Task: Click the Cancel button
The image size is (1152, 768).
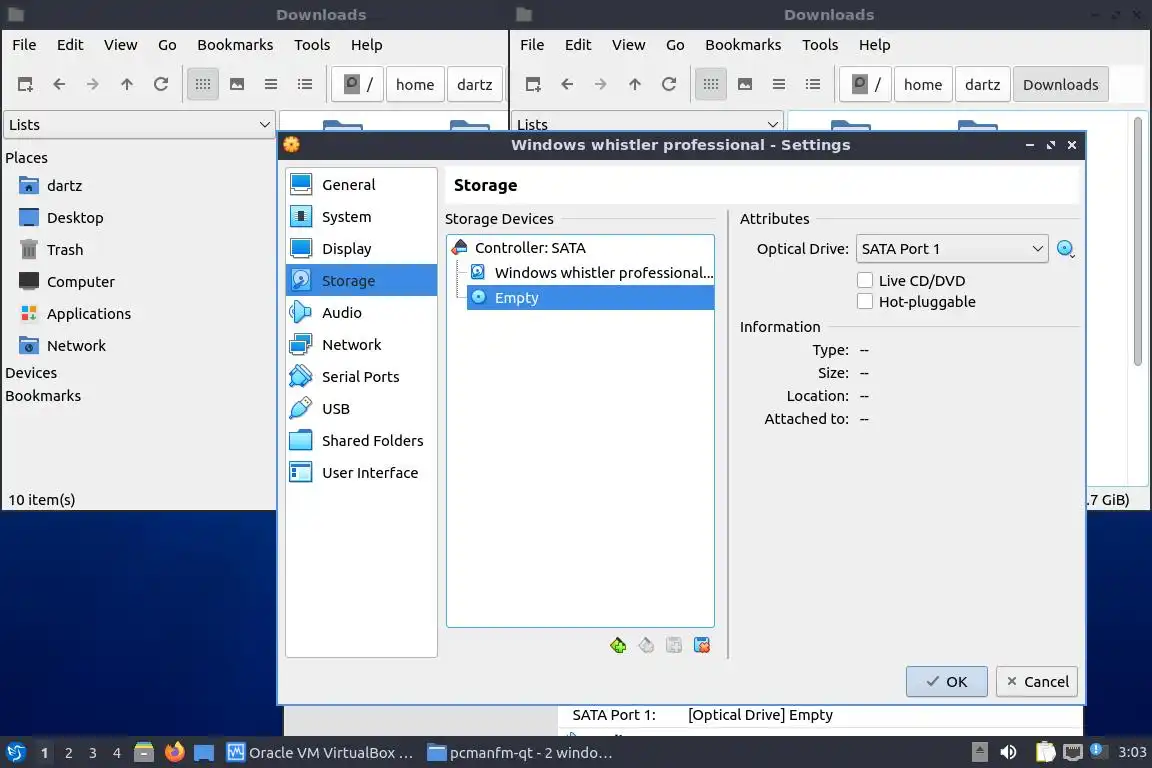Action: 1037,681
